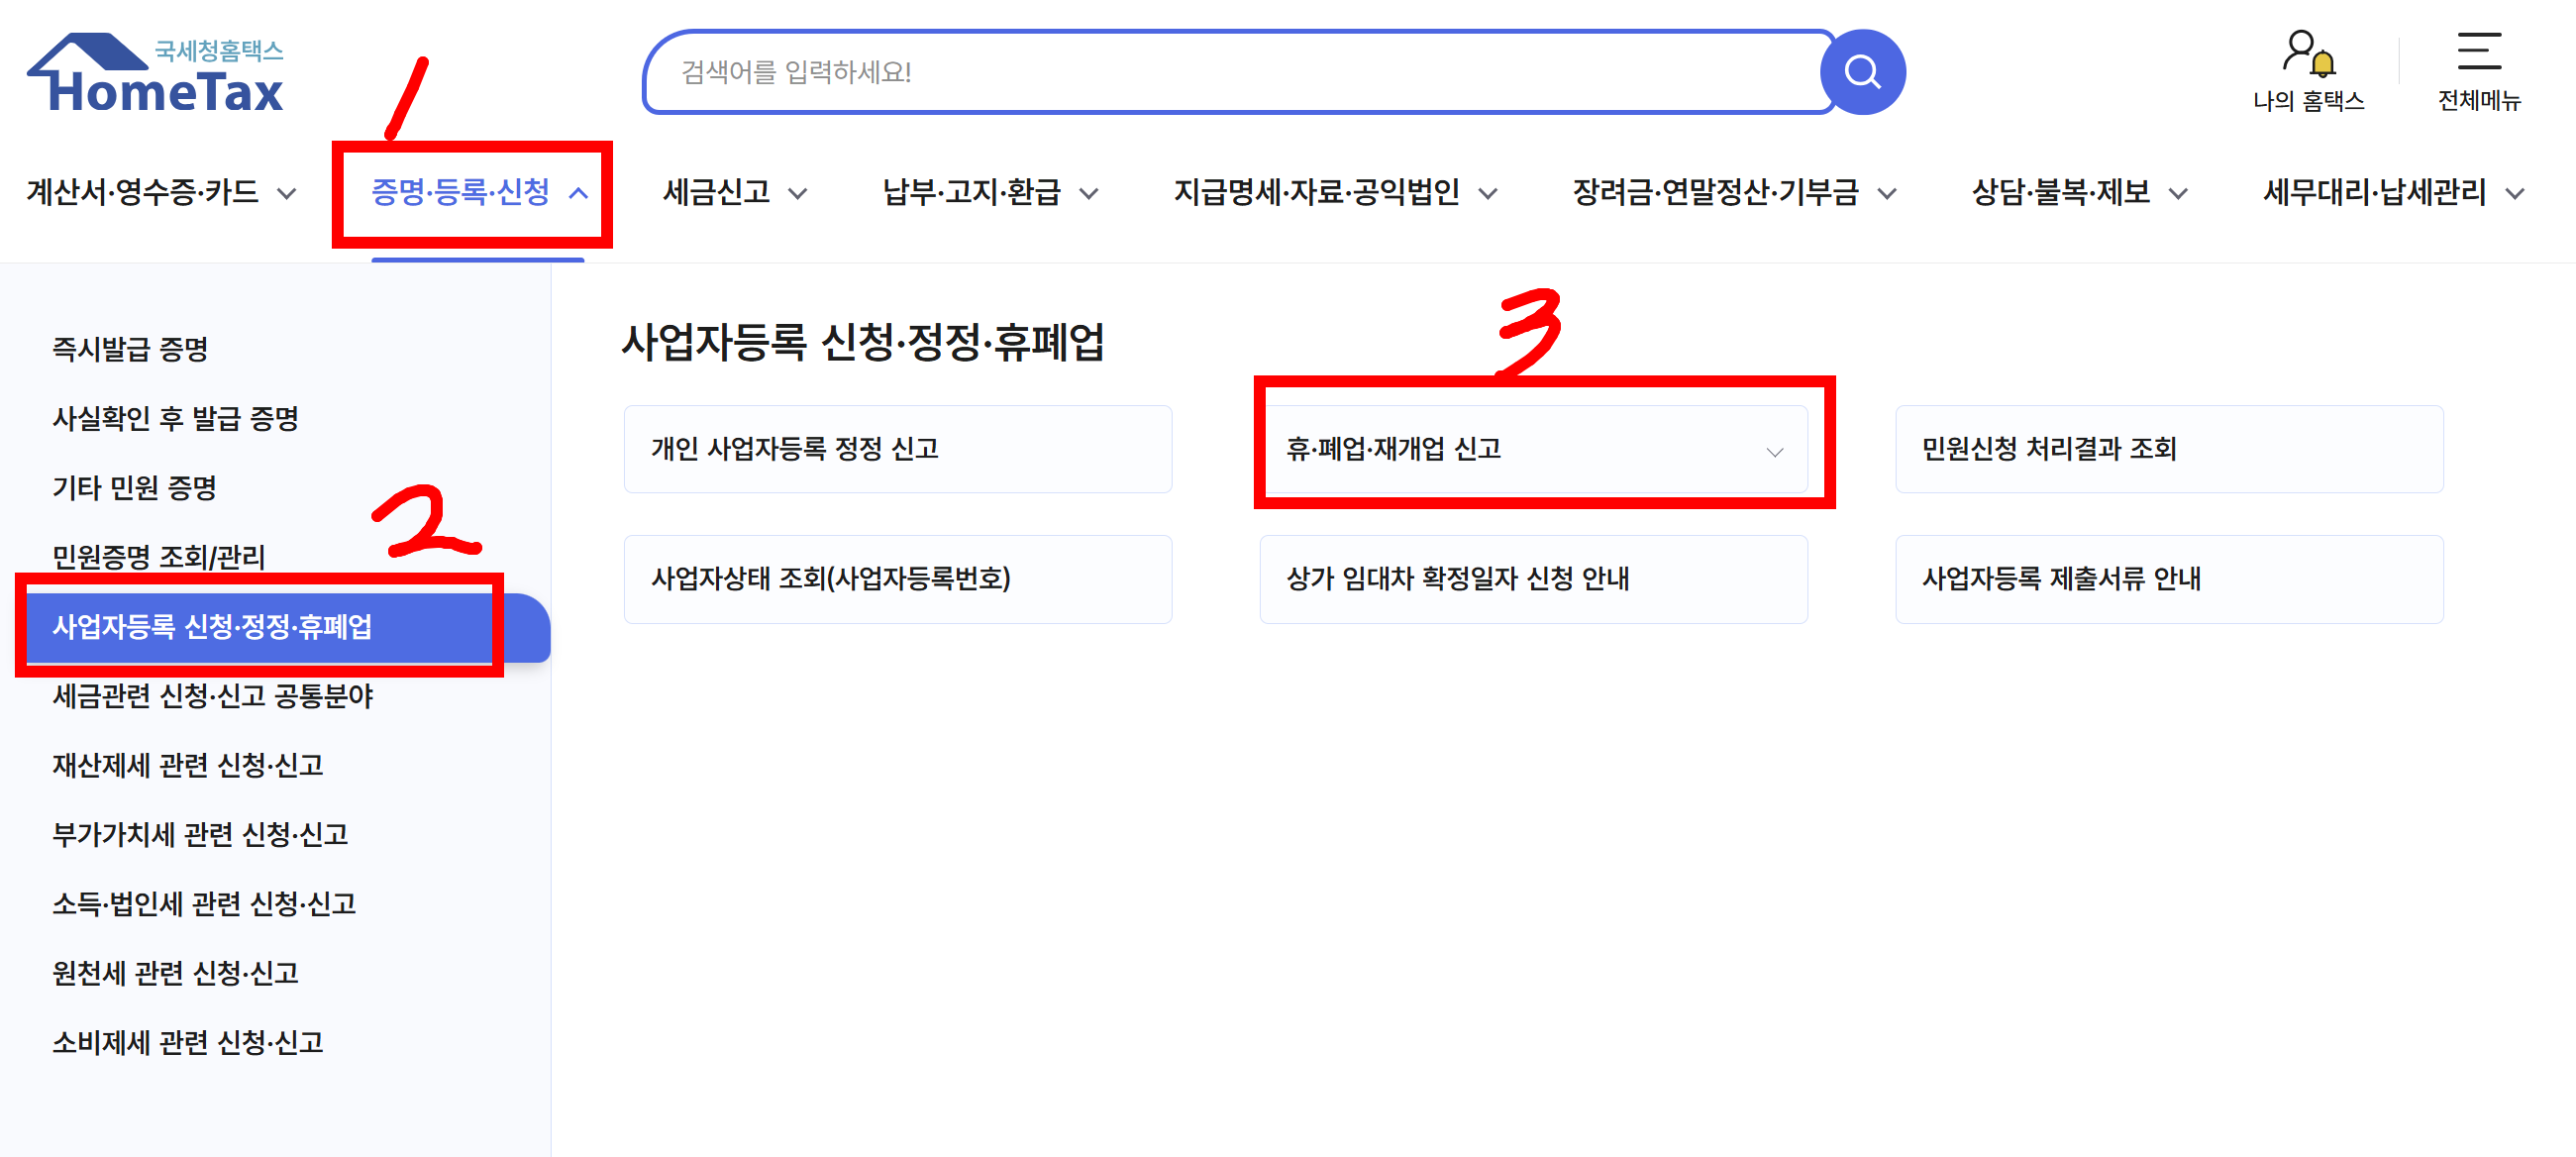Screen dimensions: 2576x1157
Task: Select 사업자등록 신청·정정·휴폐업 sidebar item
Action: click(x=212, y=626)
